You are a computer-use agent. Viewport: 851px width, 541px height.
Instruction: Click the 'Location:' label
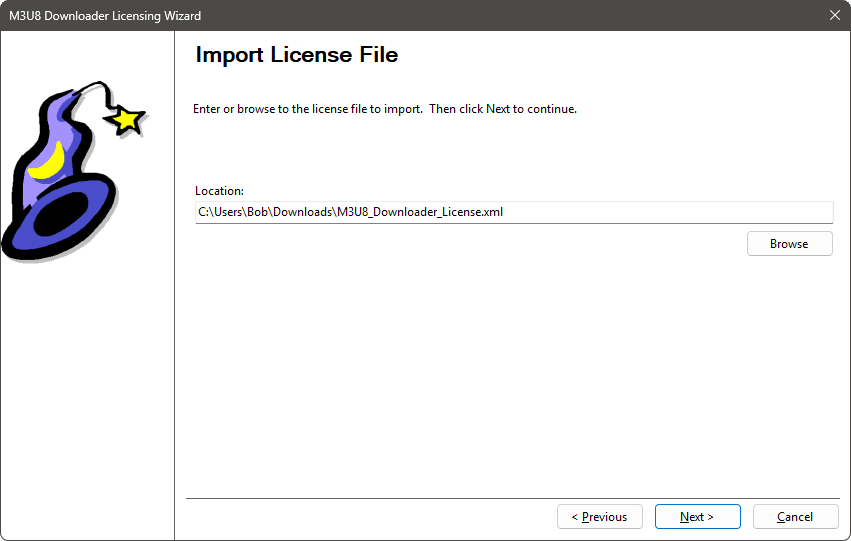tap(219, 191)
